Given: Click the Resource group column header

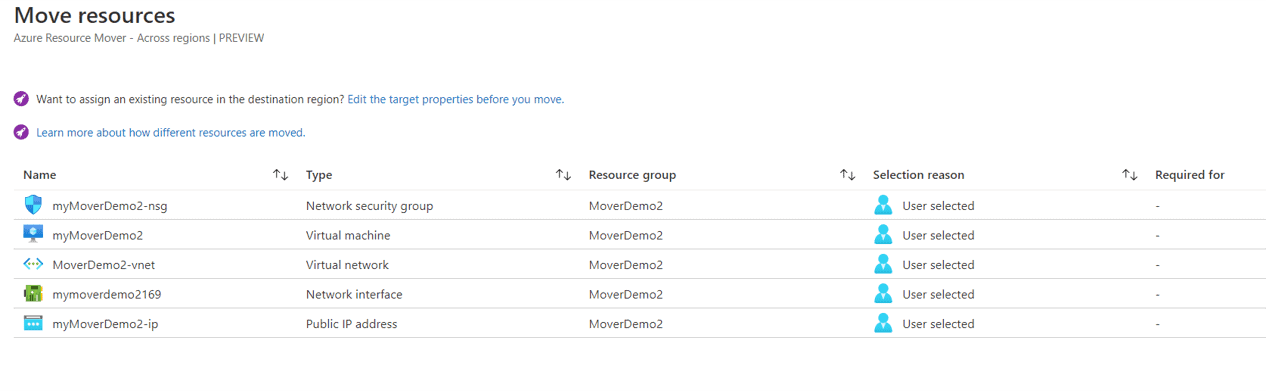Looking at the screenshot, I should pyautogui.click(x=632, y=175).
